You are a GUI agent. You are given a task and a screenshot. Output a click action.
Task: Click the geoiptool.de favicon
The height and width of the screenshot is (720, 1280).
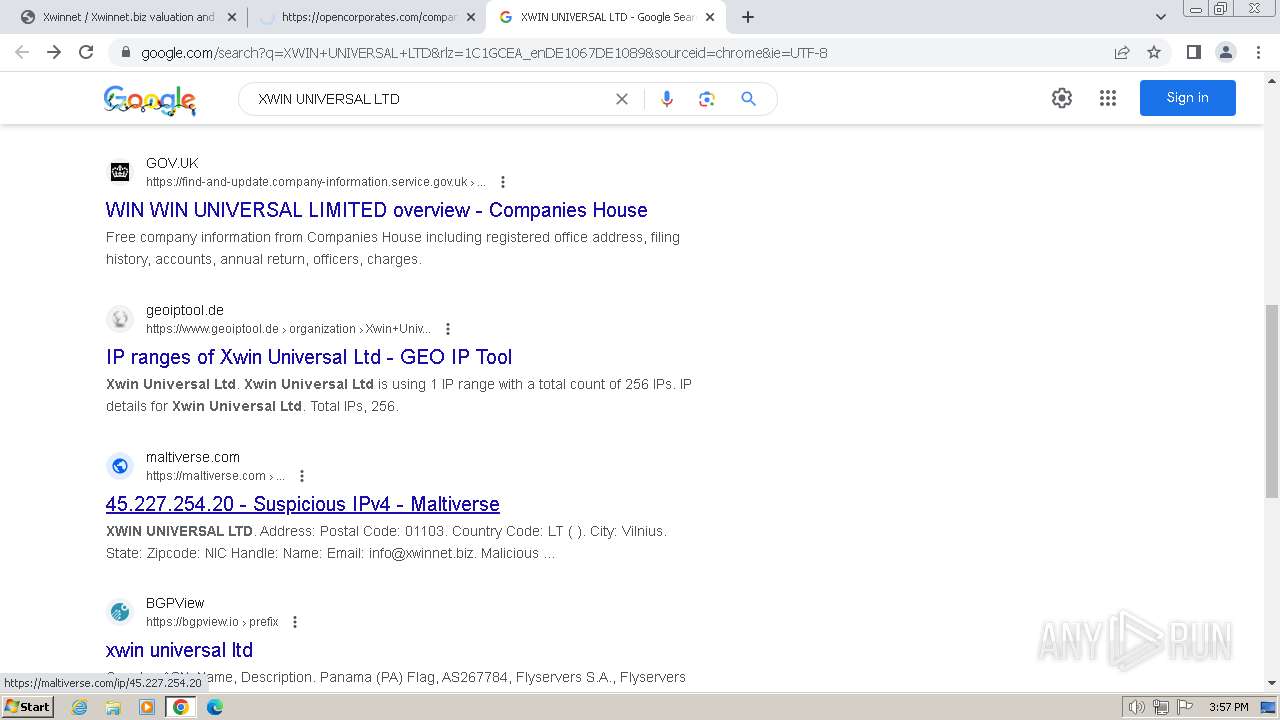pos(120,319)
